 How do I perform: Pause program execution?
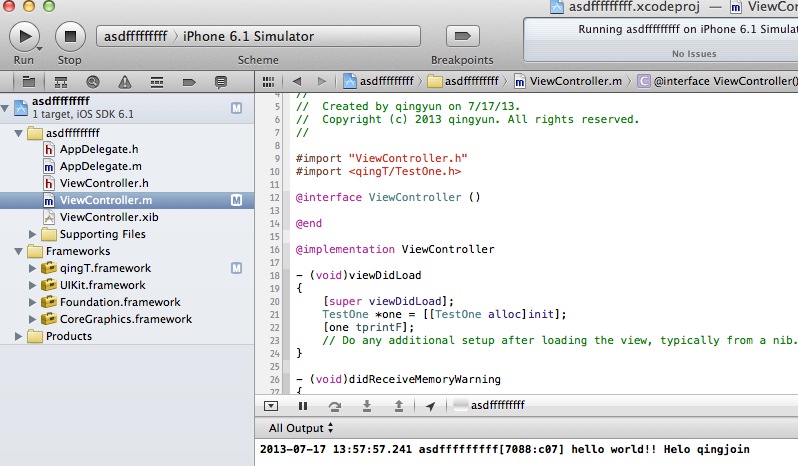click(303, 406)
